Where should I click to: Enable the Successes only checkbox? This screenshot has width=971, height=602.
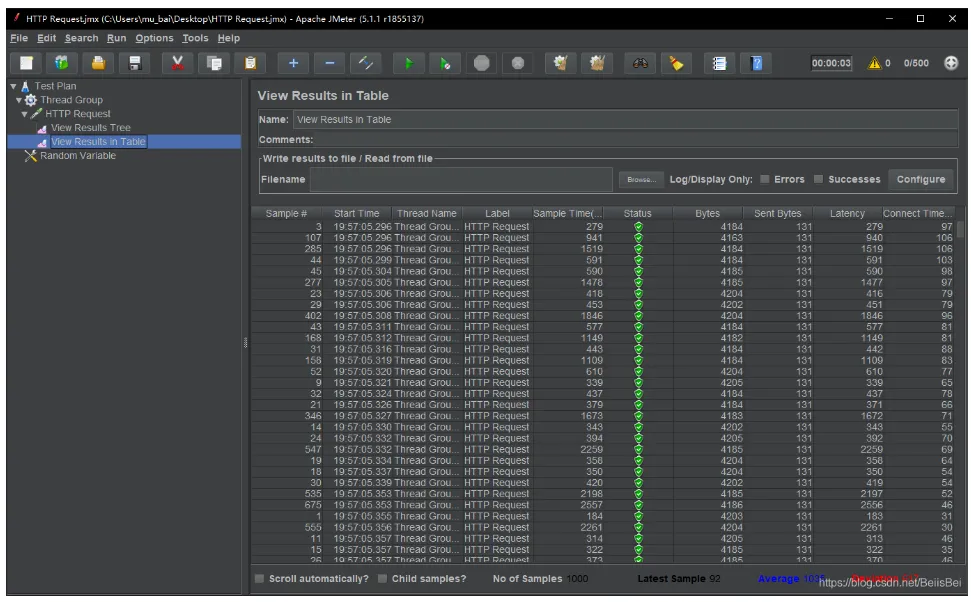coord(818,180)
